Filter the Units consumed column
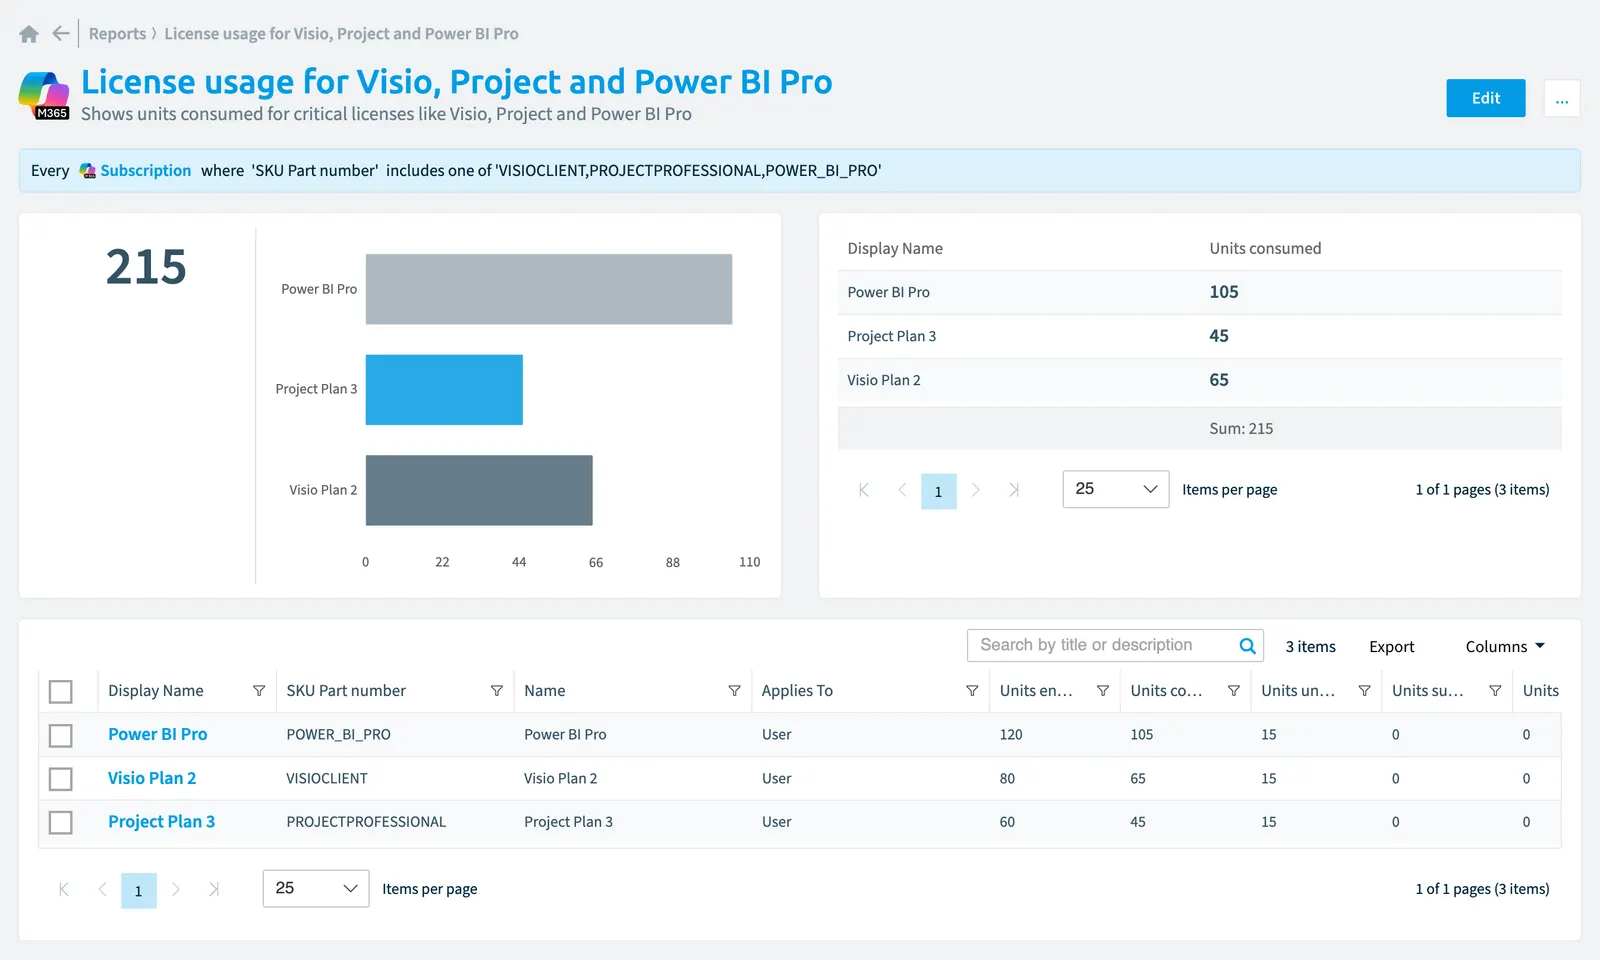Viewport: 1600px width, 960px height. [1234, 691]
